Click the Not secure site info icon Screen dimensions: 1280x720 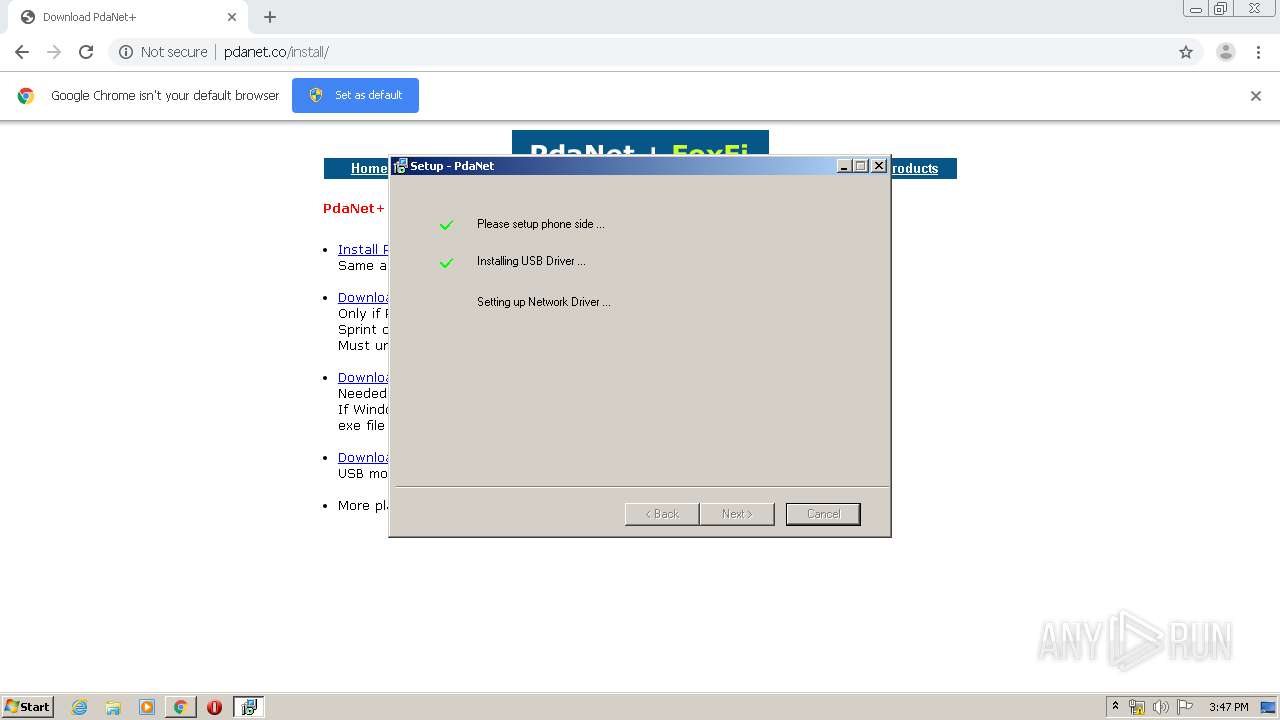(x=126, y=52)
